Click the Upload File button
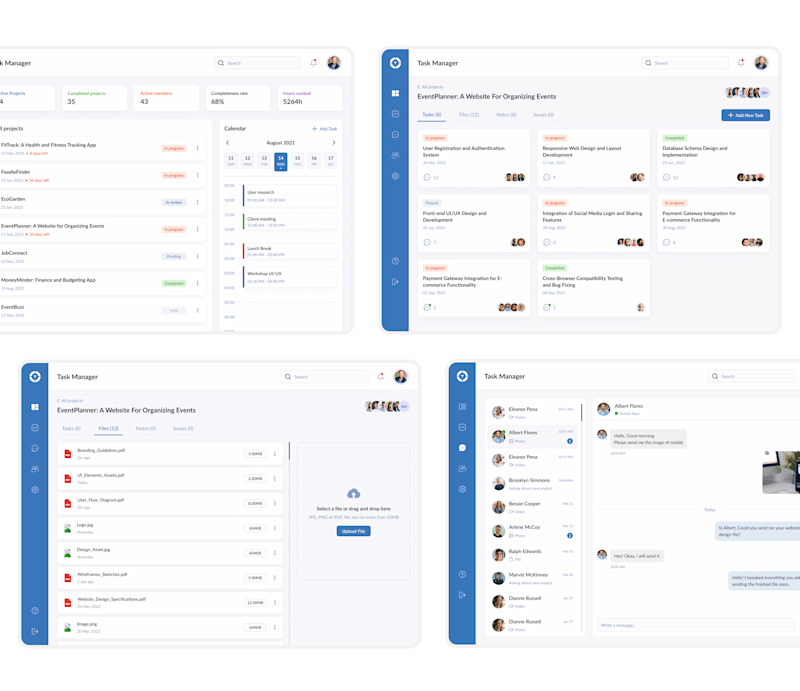800x691 pixels. tap(354, 531)
